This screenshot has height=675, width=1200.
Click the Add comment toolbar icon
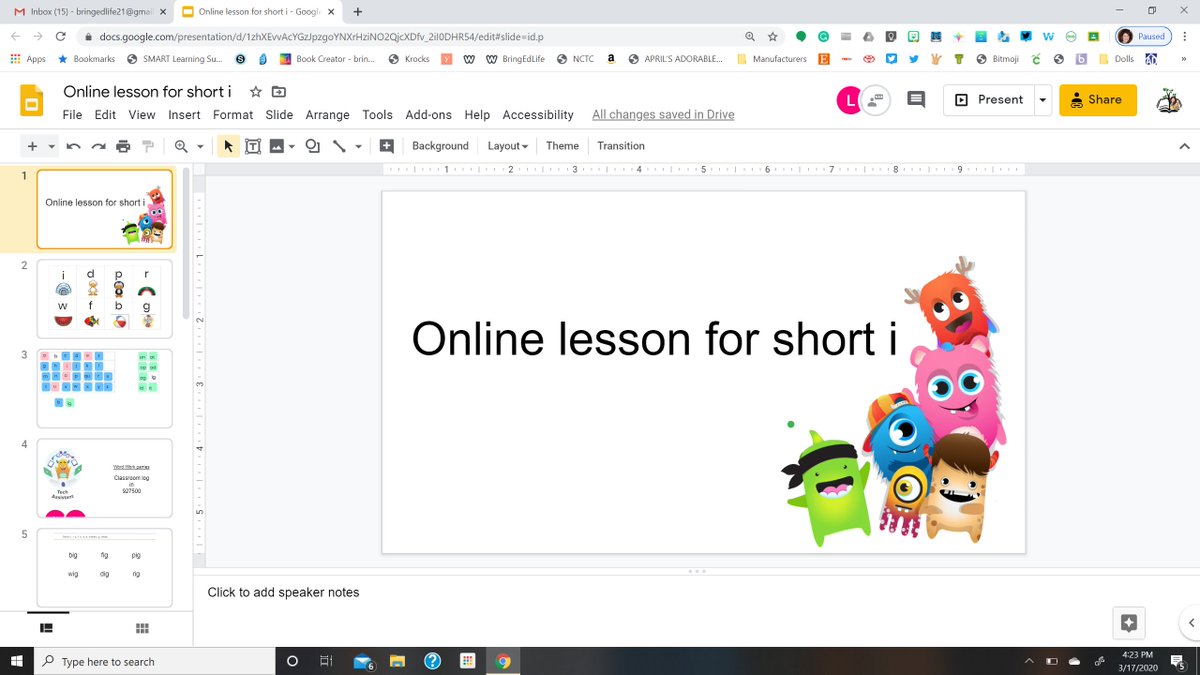pyautogui.click(x=387, y=146)
